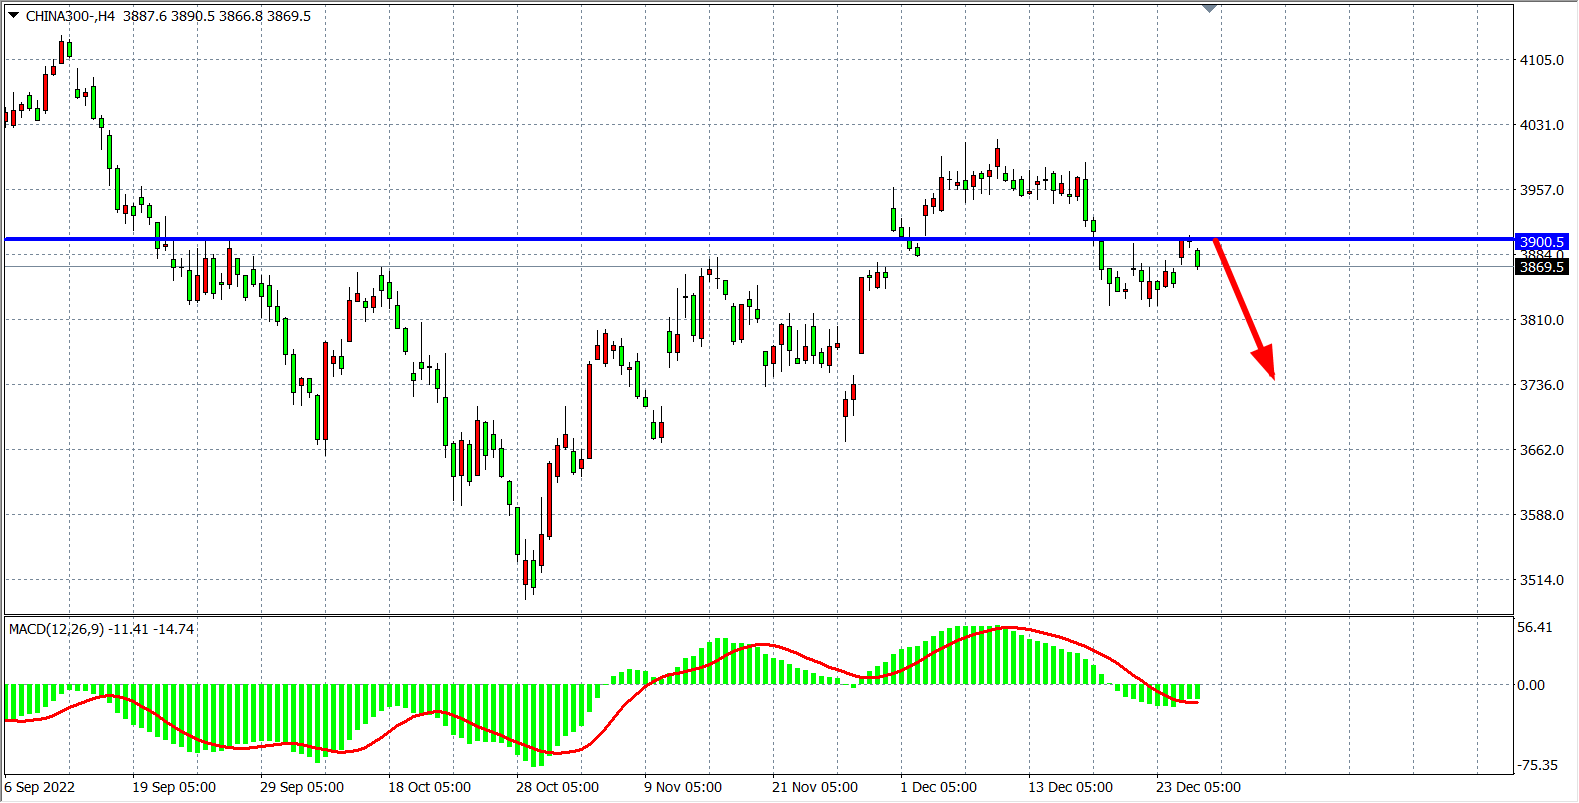Click the 4105.0 price axis label
Image resolution: width=1579 pixels, height=803 pixels.
[1541, 60]
